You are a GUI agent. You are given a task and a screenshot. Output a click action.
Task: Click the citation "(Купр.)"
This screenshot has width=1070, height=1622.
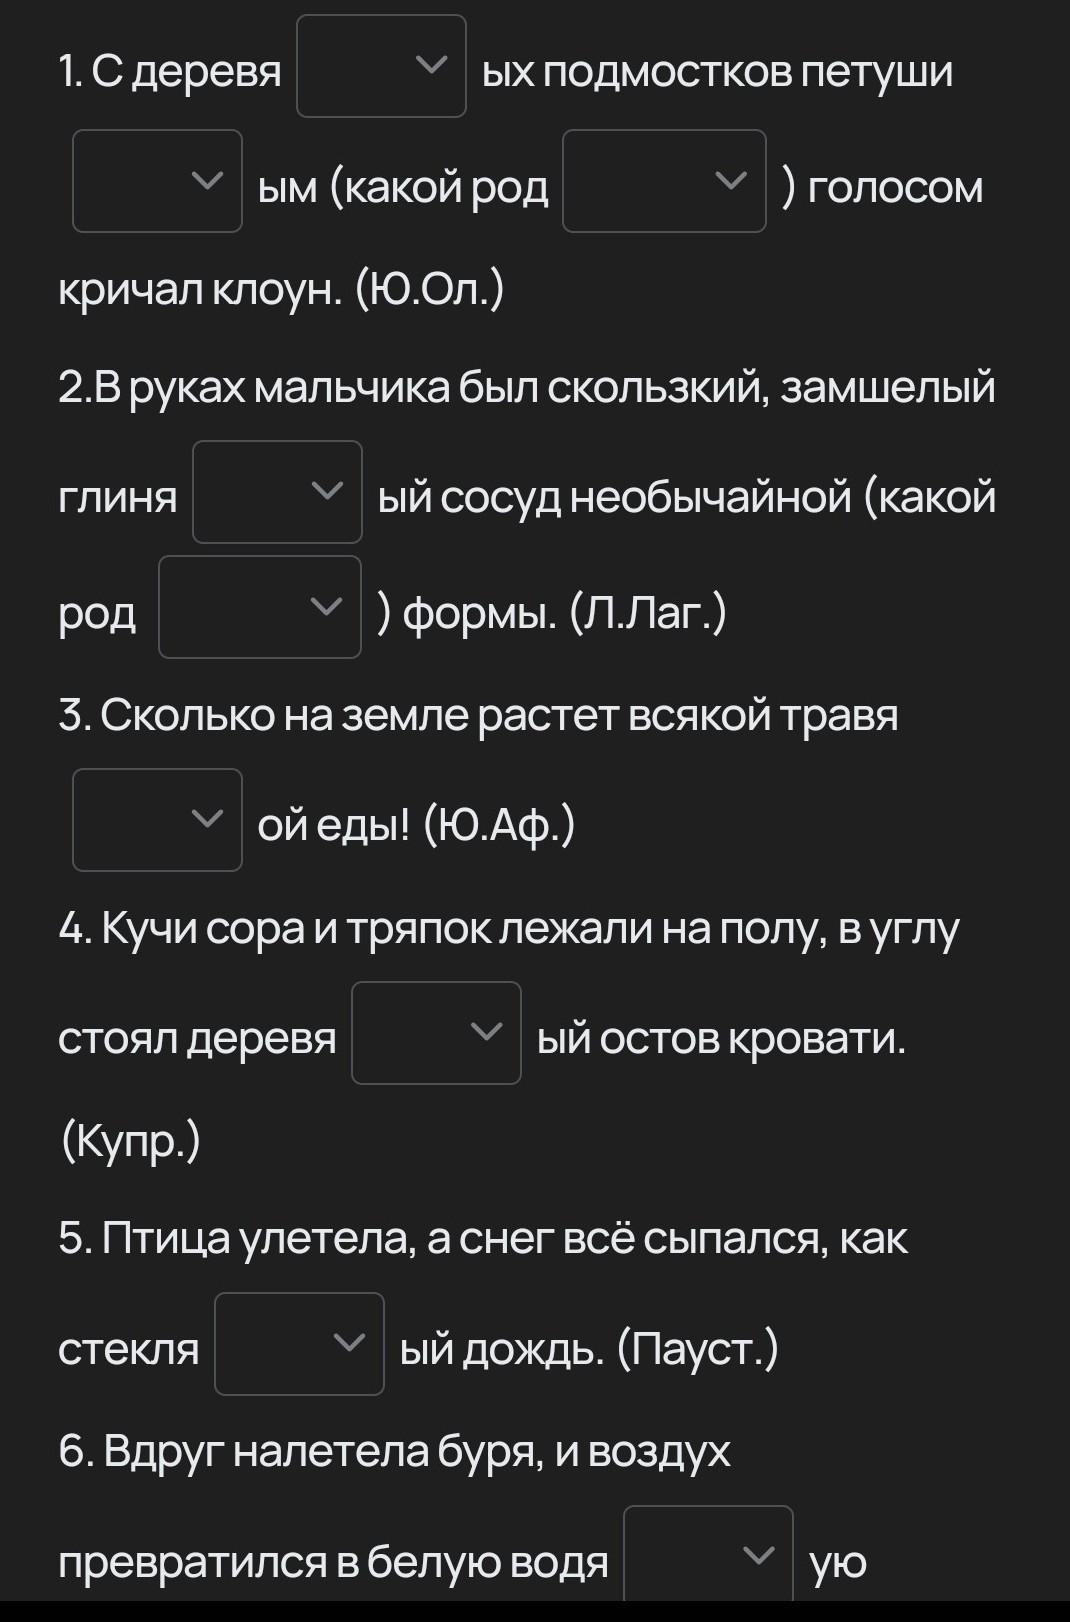pyautogui.click(x=130, y=1141)
